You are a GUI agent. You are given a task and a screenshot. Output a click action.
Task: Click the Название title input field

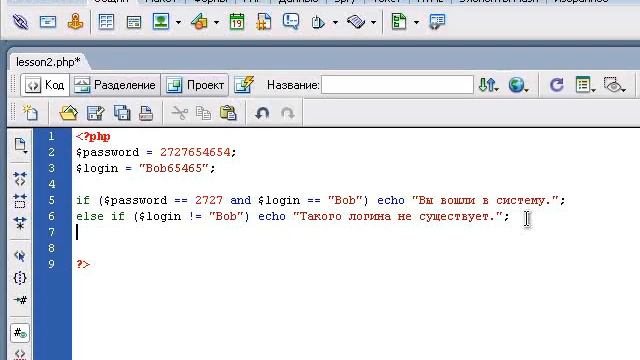click(x=397, y=85)
